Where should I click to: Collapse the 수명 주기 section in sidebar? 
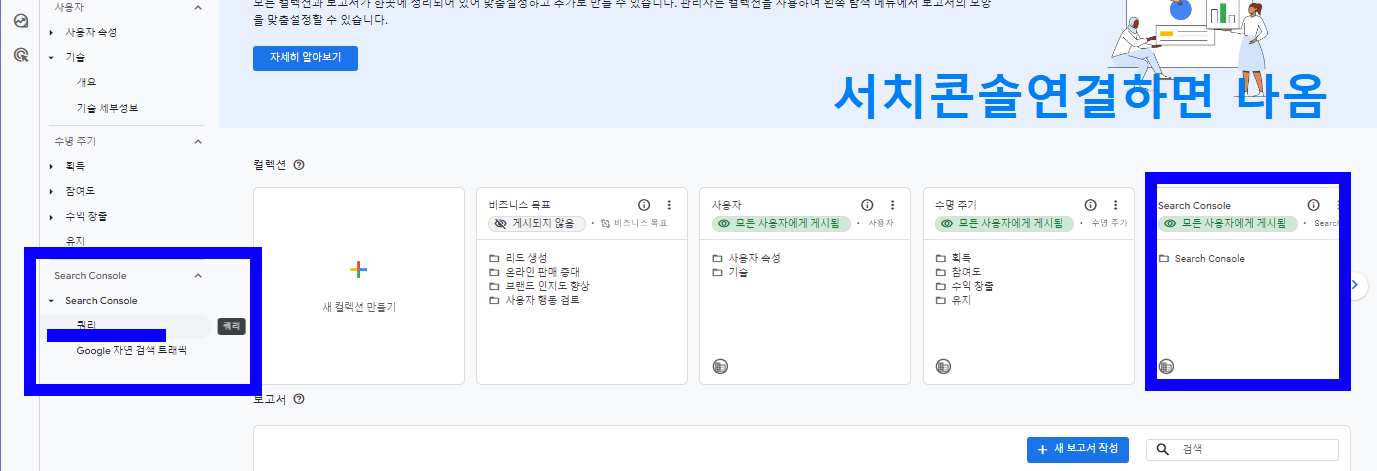tap(198, 142)
